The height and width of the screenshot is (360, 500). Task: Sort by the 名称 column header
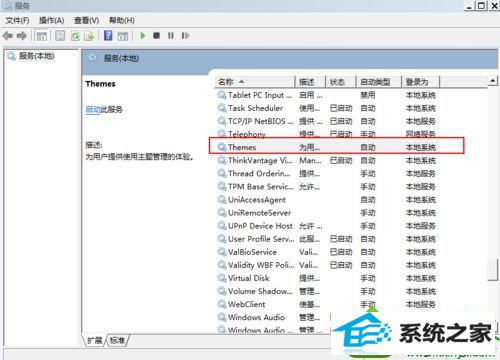tap(255, 82)
